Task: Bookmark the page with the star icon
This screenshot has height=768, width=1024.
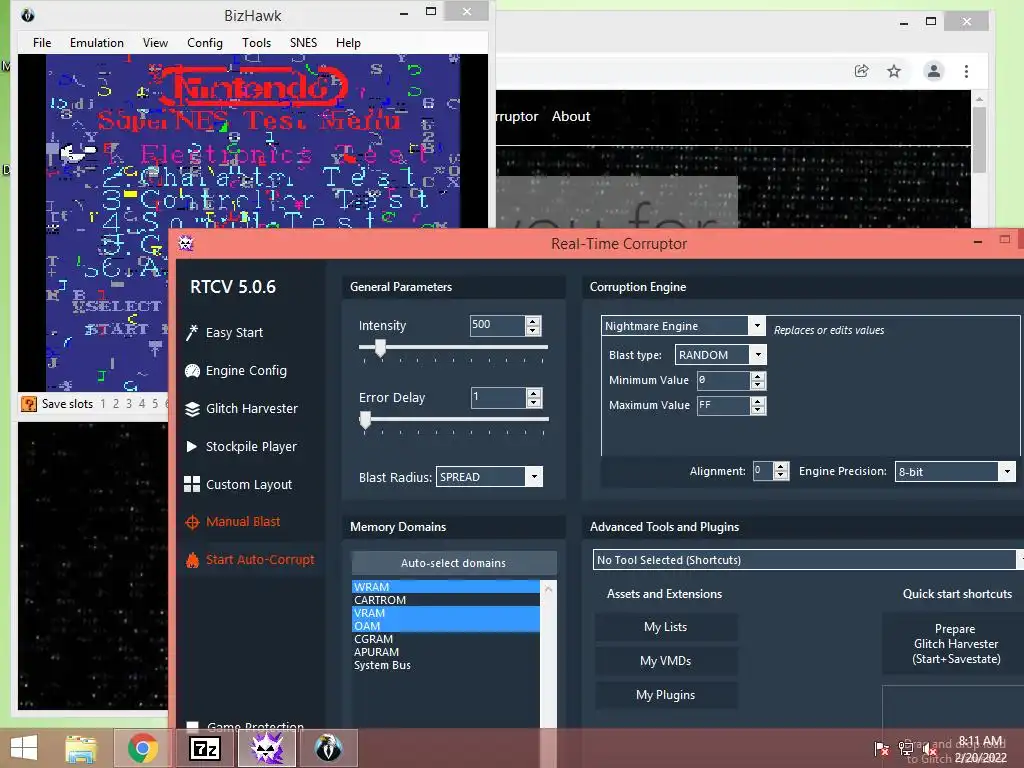Action: tap(894, 71)
